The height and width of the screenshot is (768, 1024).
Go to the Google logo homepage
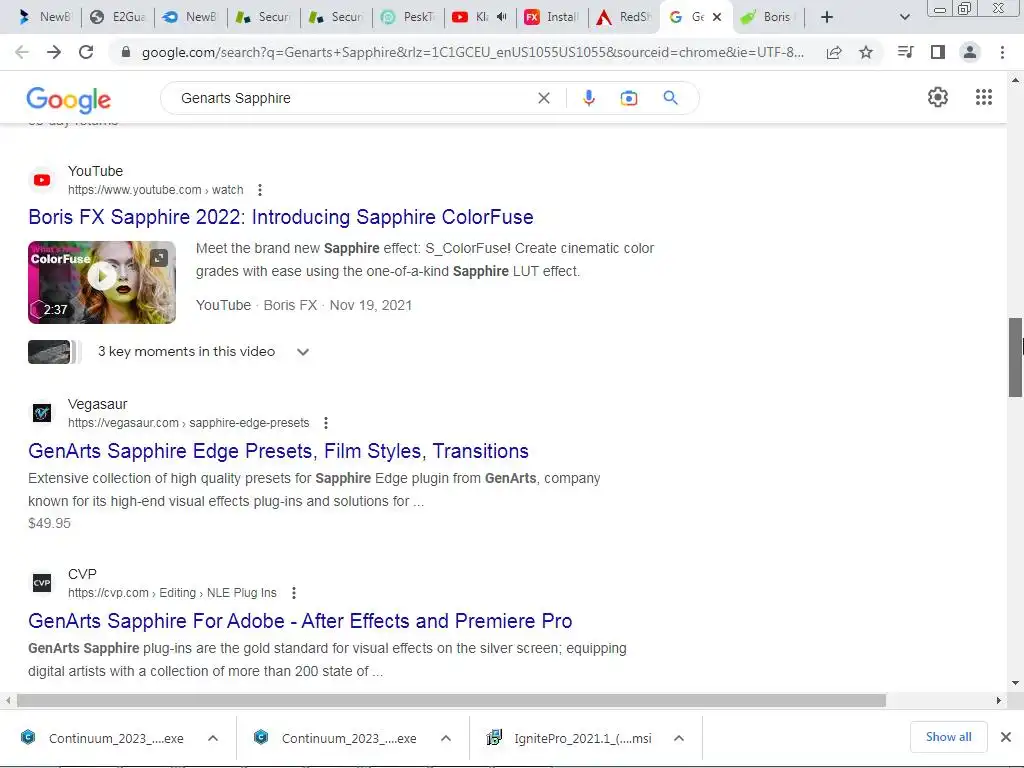coord(69,99)
